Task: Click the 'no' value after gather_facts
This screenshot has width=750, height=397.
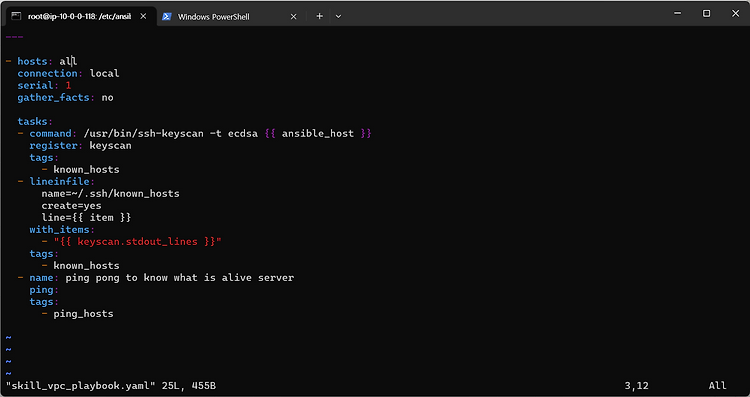Action: tap(107, 98)
